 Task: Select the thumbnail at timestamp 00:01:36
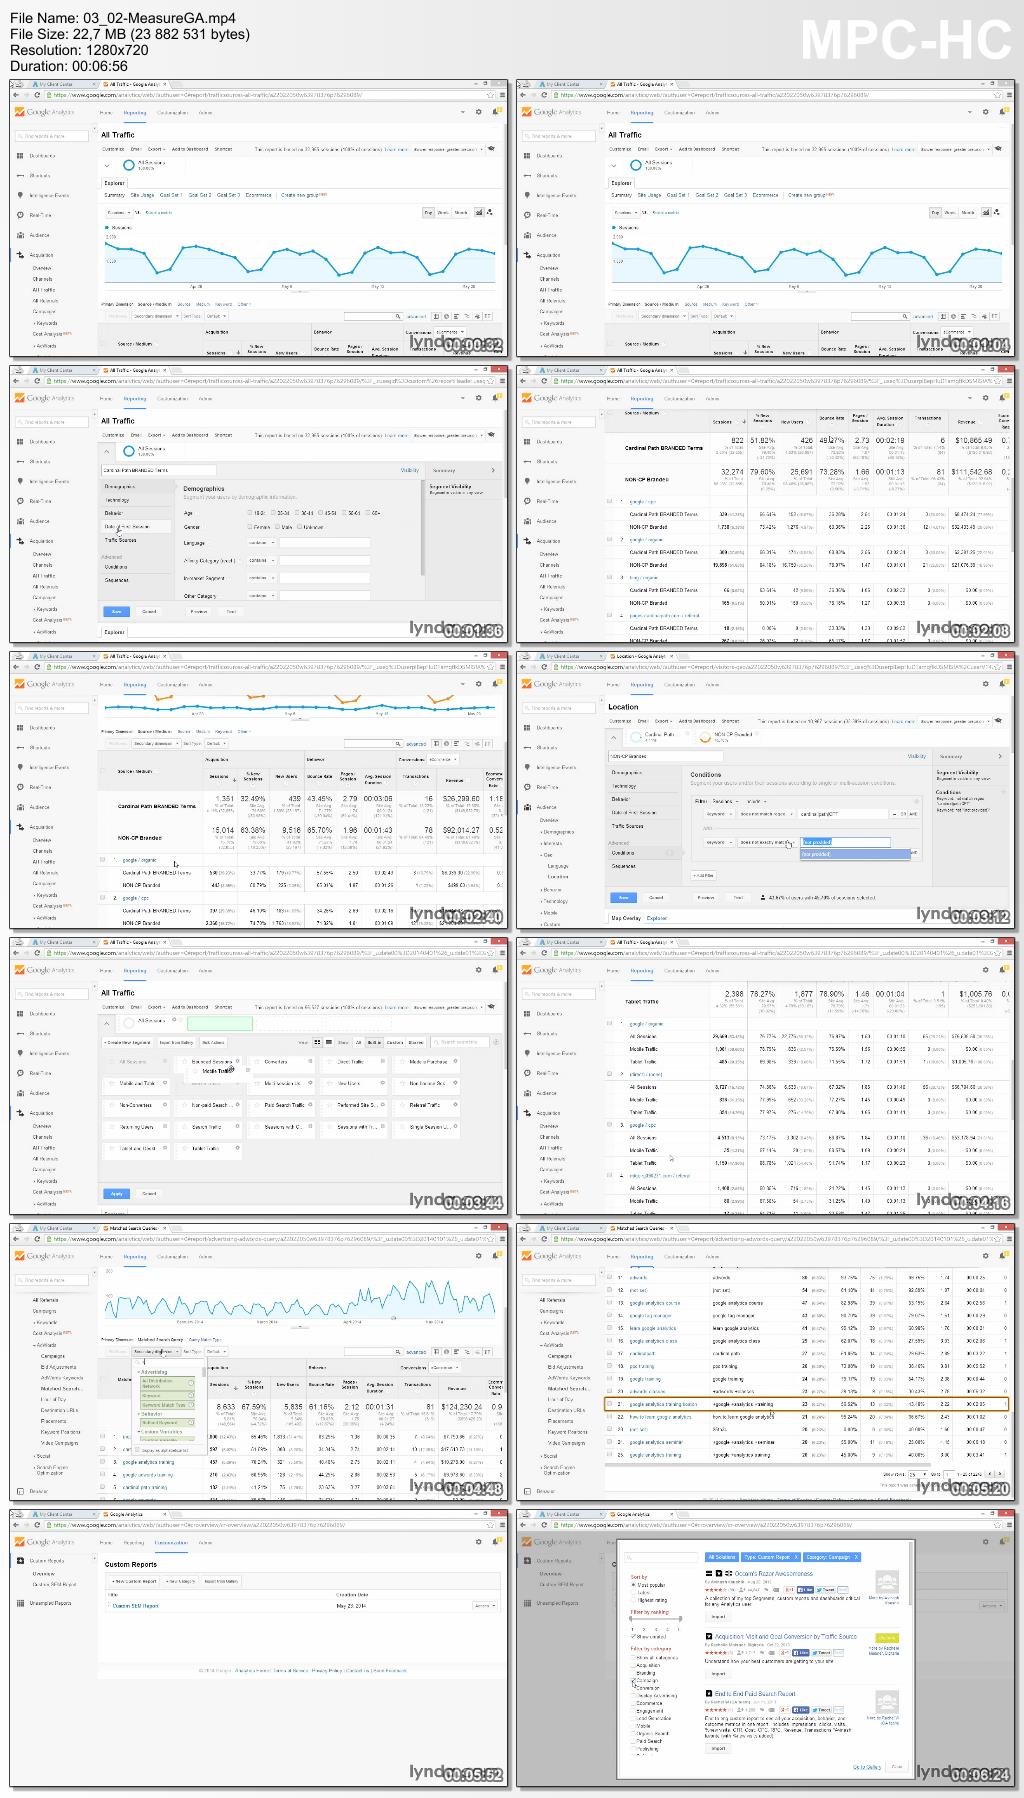click(x=260, y=504)
